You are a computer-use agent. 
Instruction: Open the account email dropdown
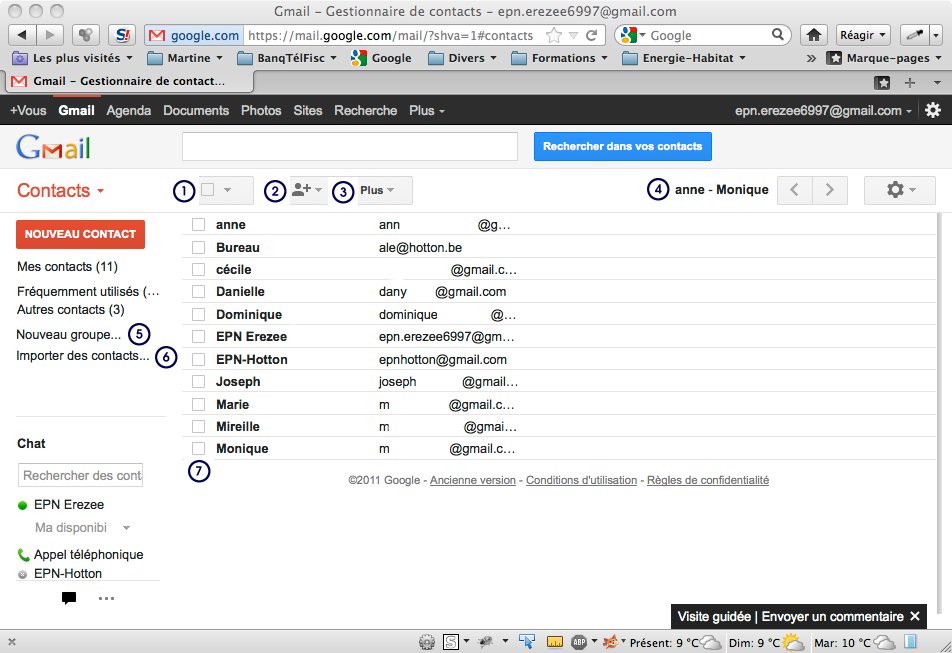823,110
